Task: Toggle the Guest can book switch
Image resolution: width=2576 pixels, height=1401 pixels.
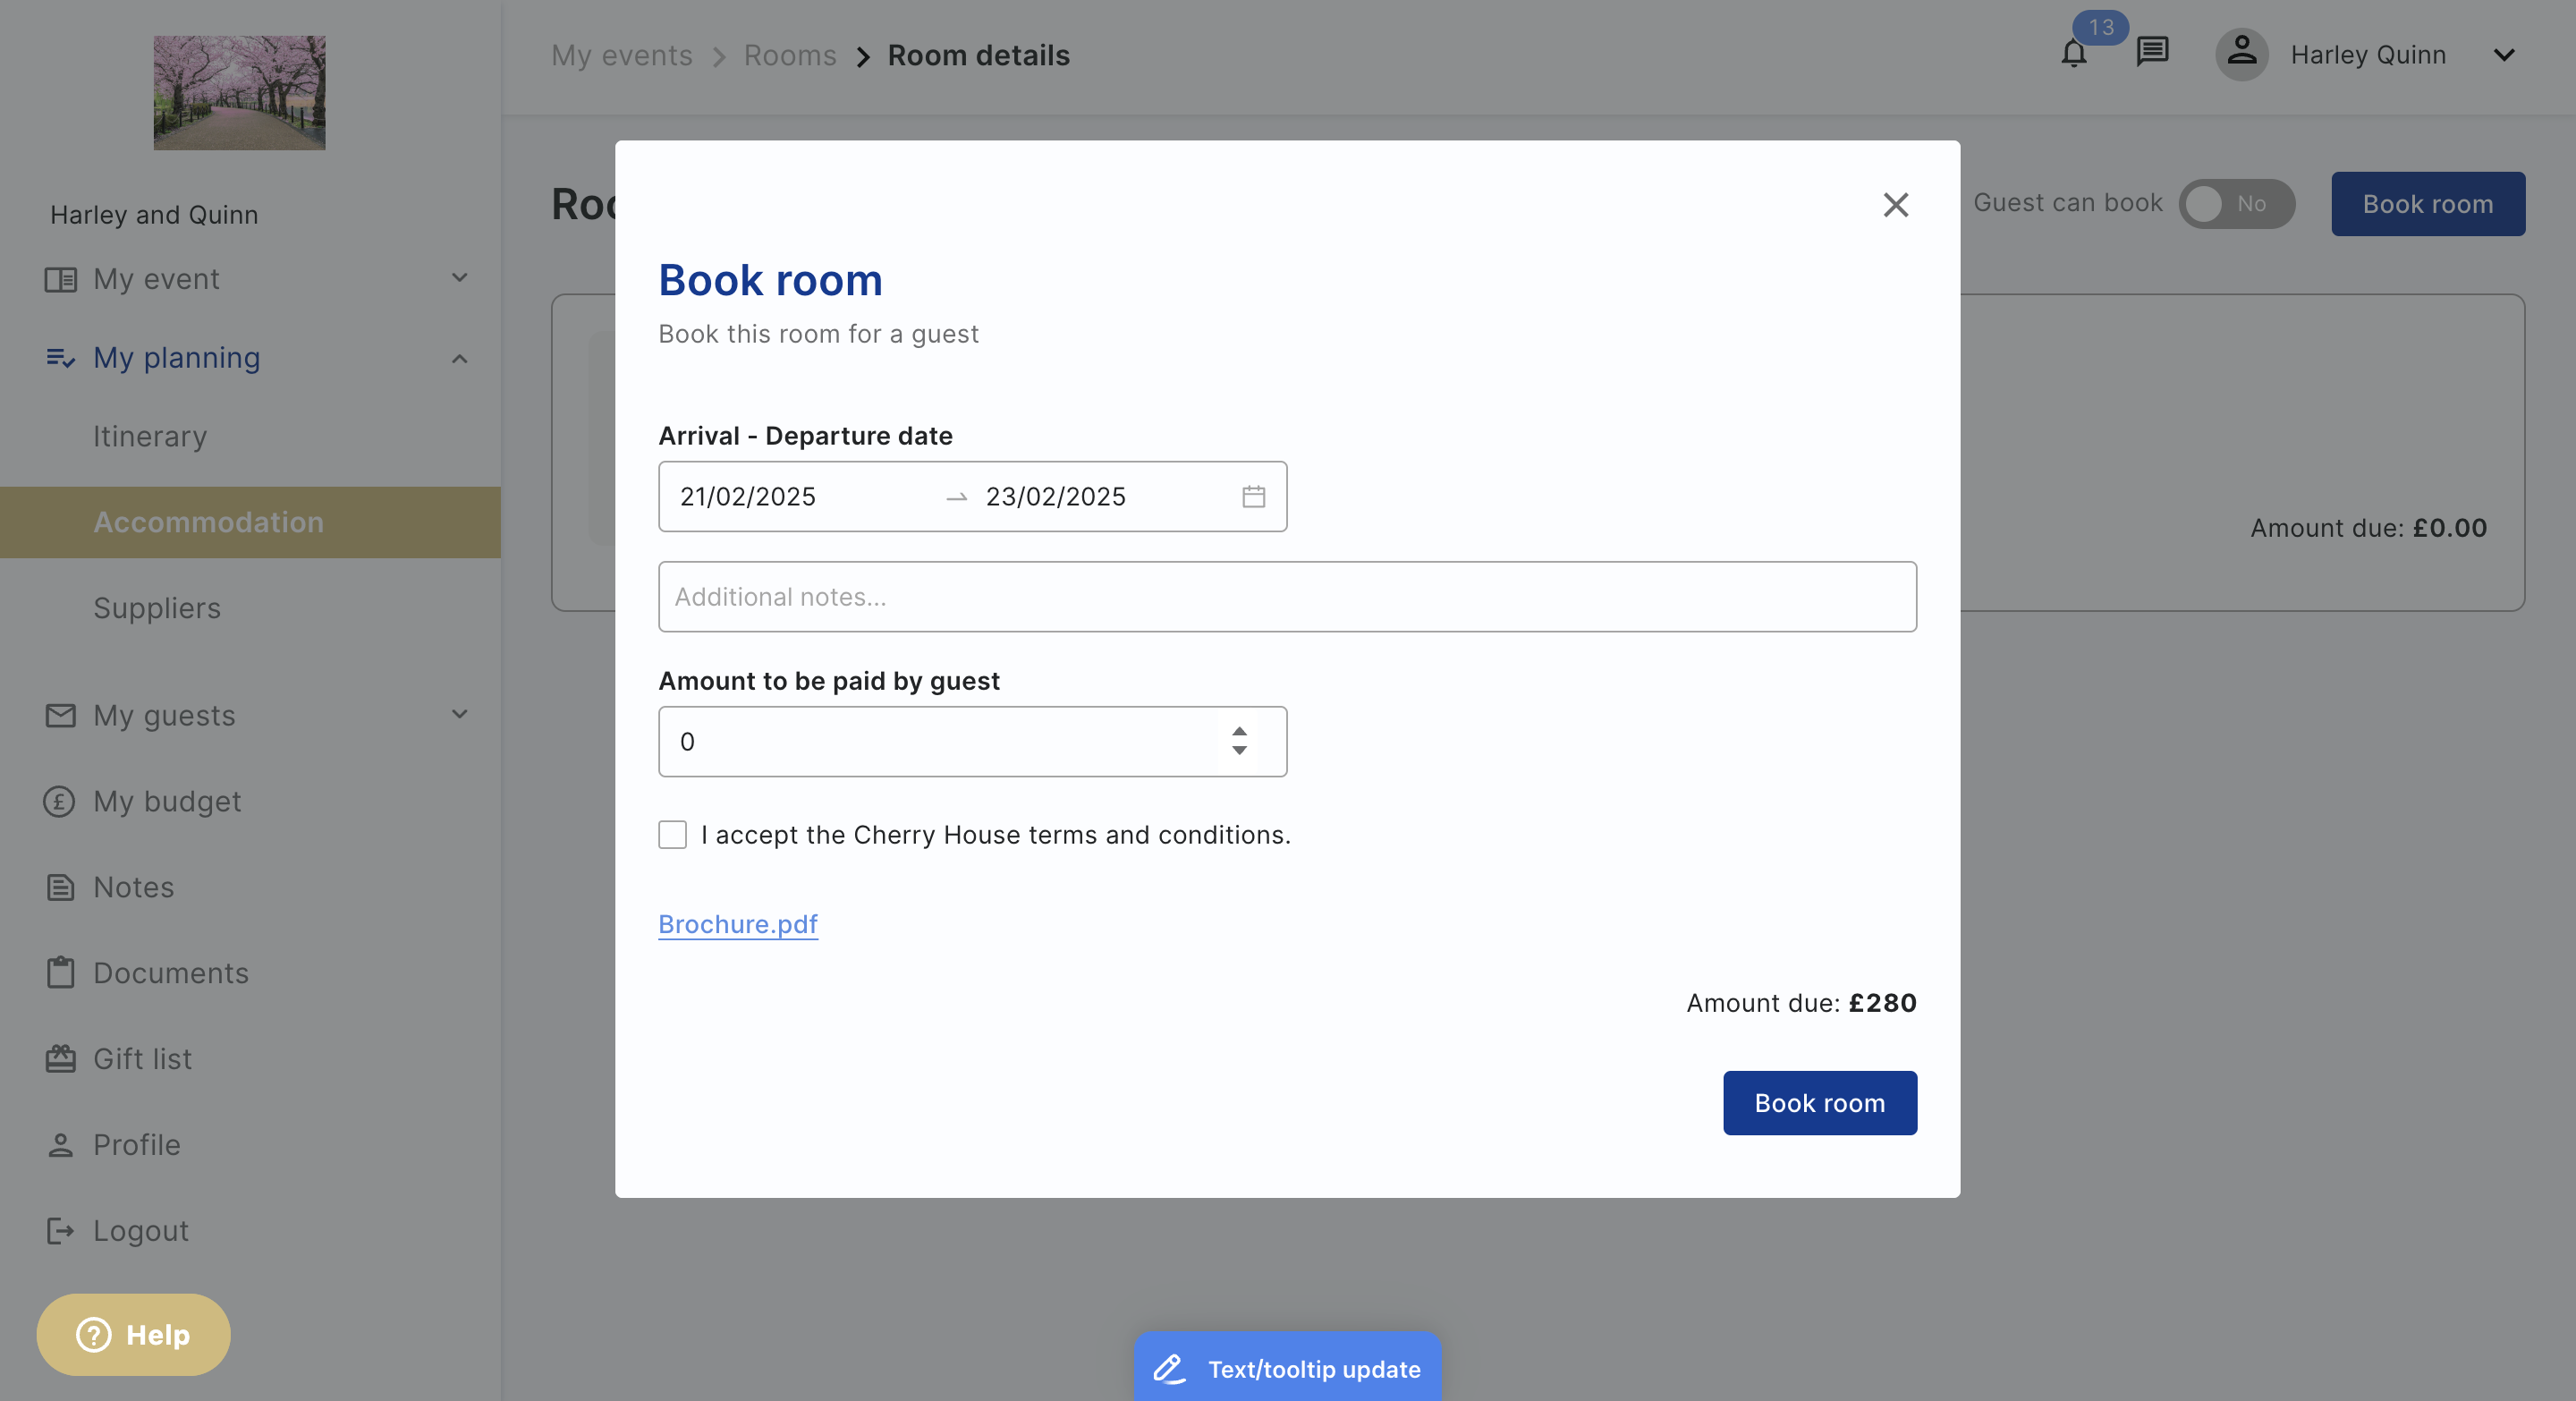Action: coord(2236,203)
